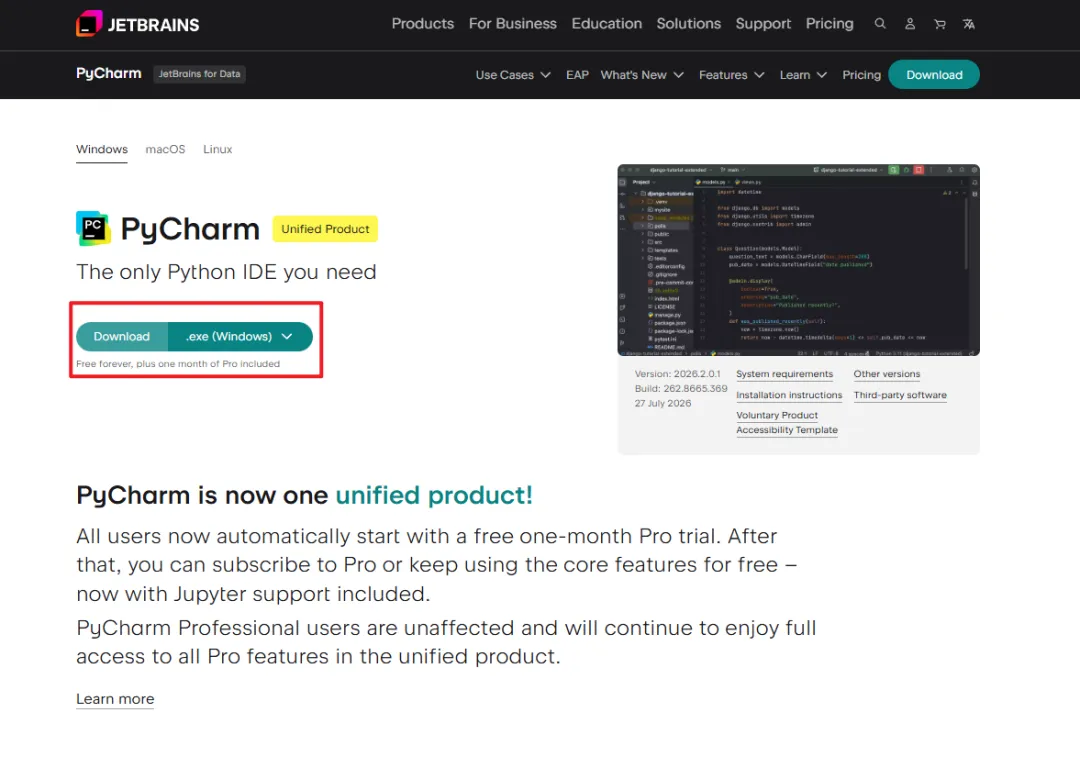The width and height of the screenshot is (1080, 779).
Task: Open the shopping cart icon
Action: click(939, 24)
